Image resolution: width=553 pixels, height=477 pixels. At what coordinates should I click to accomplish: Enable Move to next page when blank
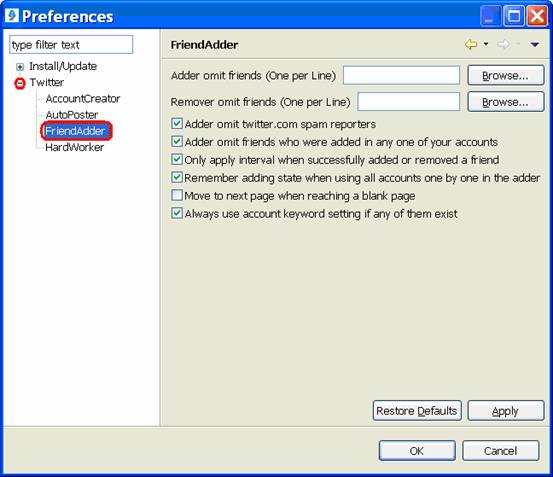(177, 195)
